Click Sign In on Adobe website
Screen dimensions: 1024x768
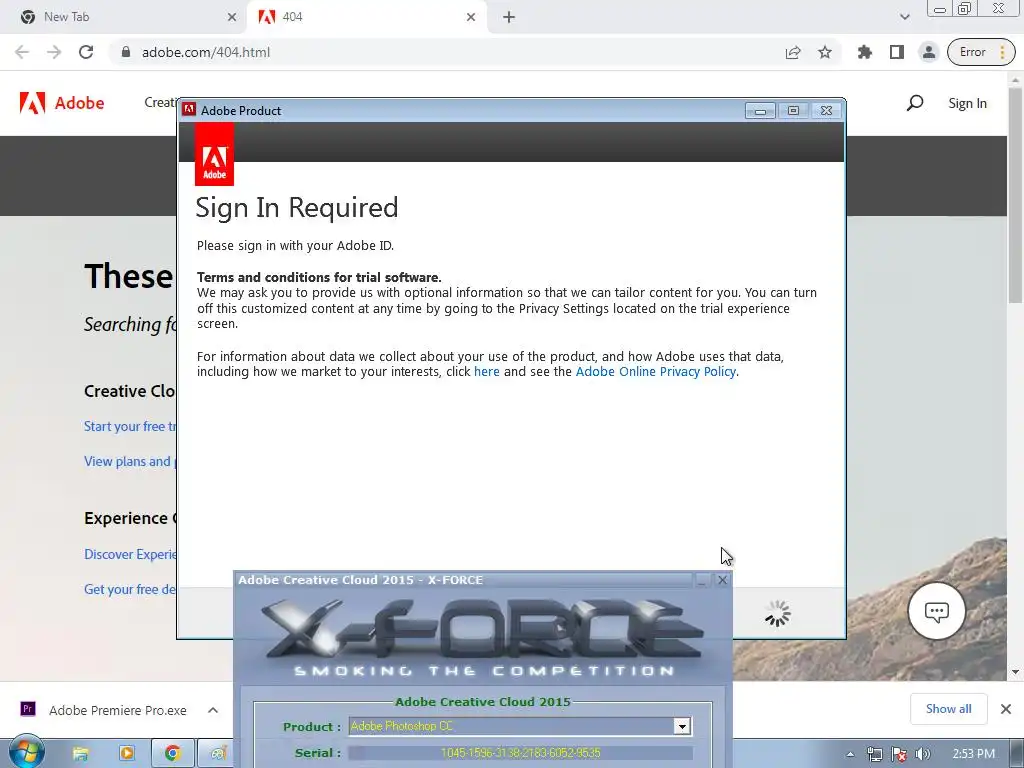click(x=967, y=103)
